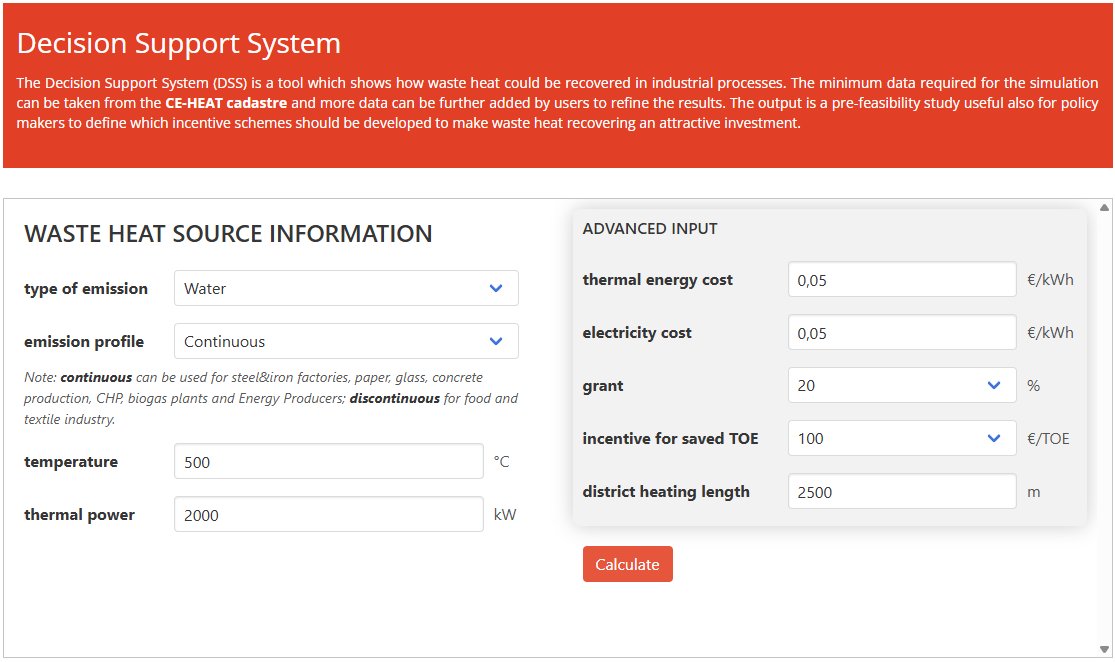Click the incentive for saved TOE chevron icon
The width and height of the screenshot is (1115, 662).
[993, 438]
